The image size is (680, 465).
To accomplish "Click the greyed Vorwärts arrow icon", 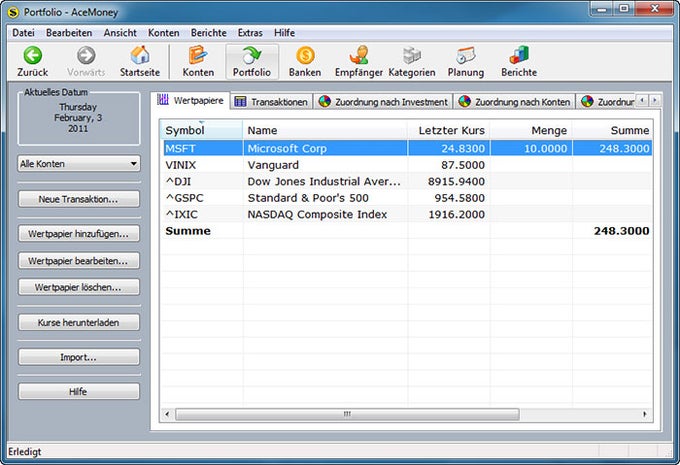I will (x=86, y=56).
